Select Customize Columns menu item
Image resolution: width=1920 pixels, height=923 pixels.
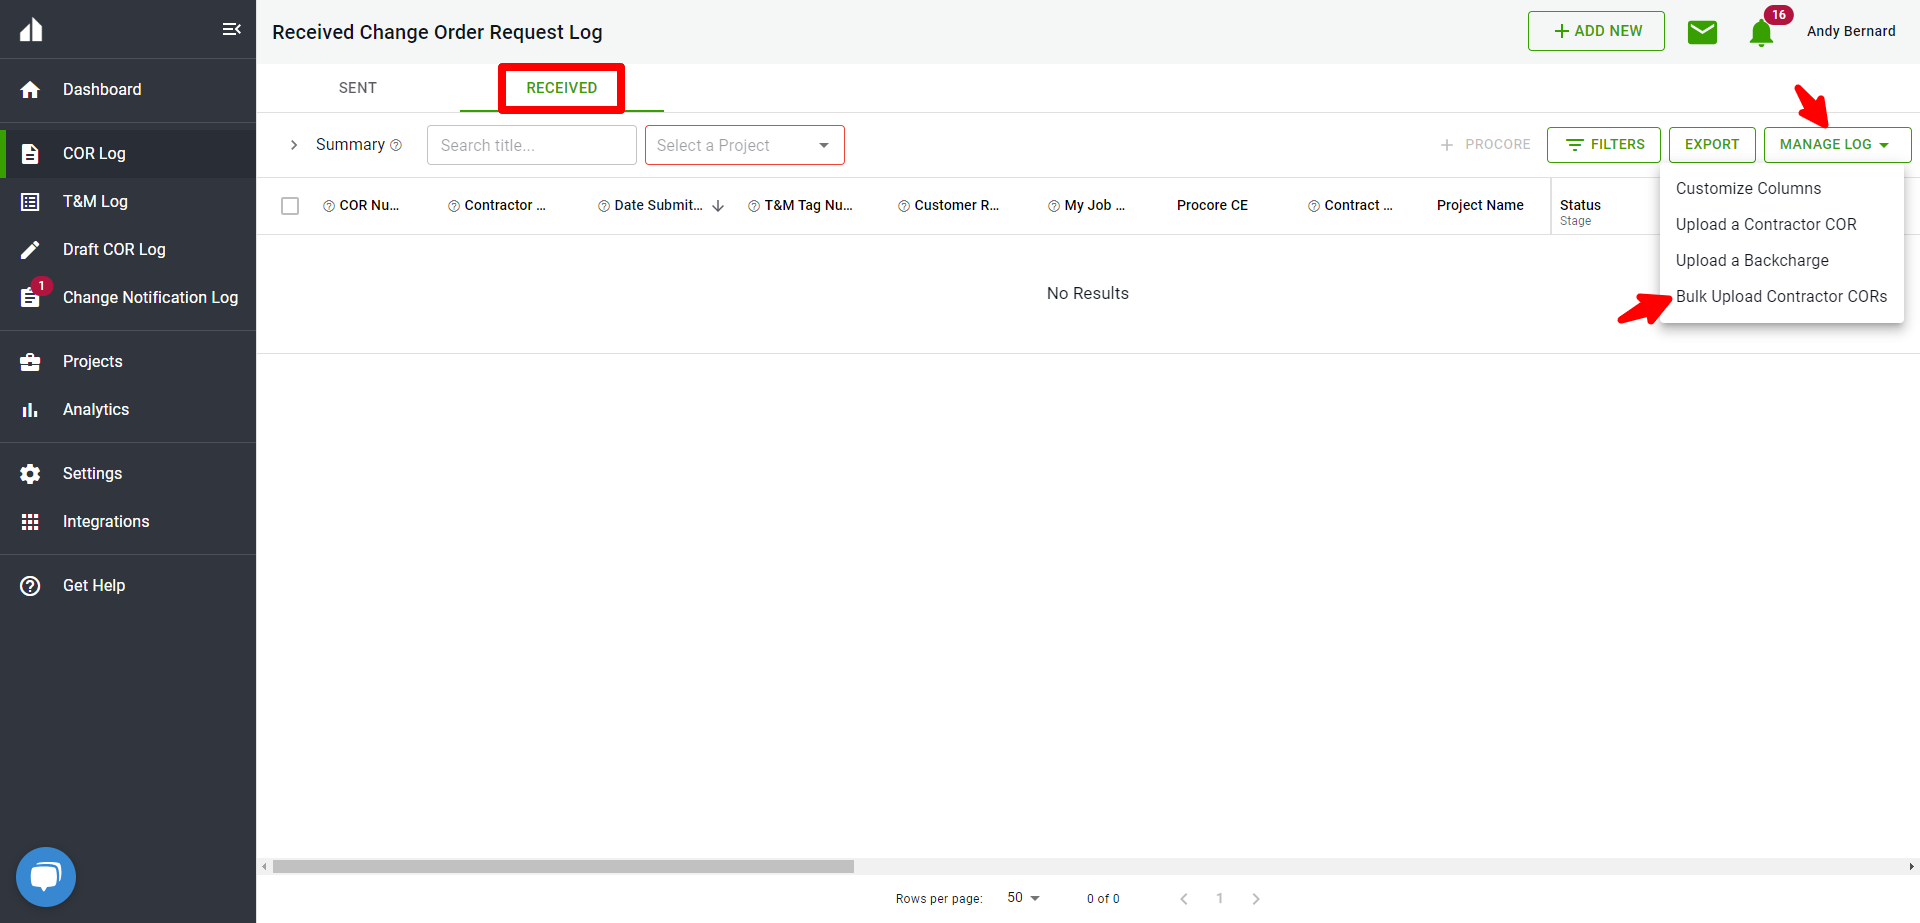pos(1748,188)
